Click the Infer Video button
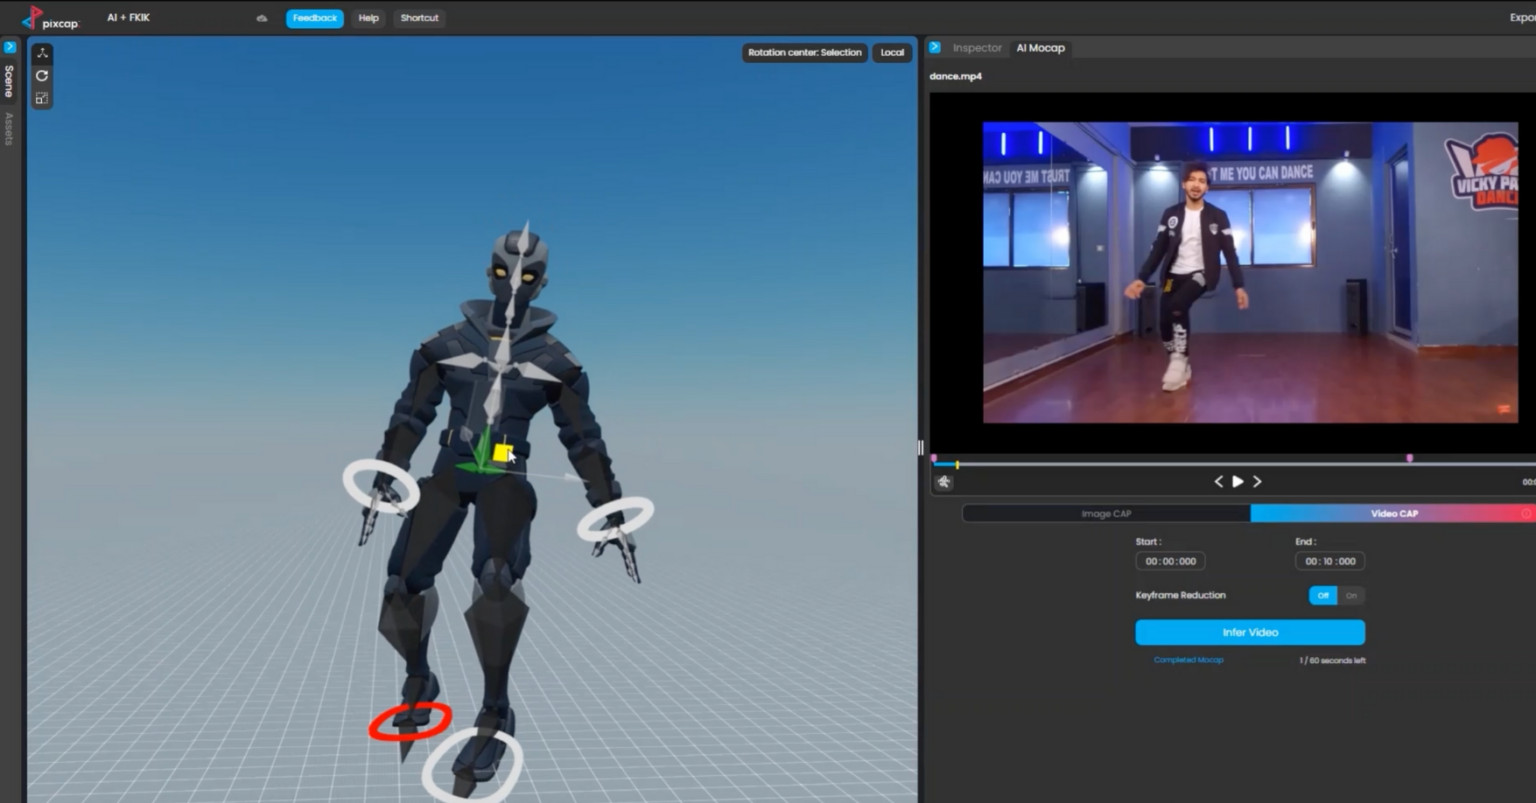The width and height of the screenshot is (1536, 803). [1250, 632]
